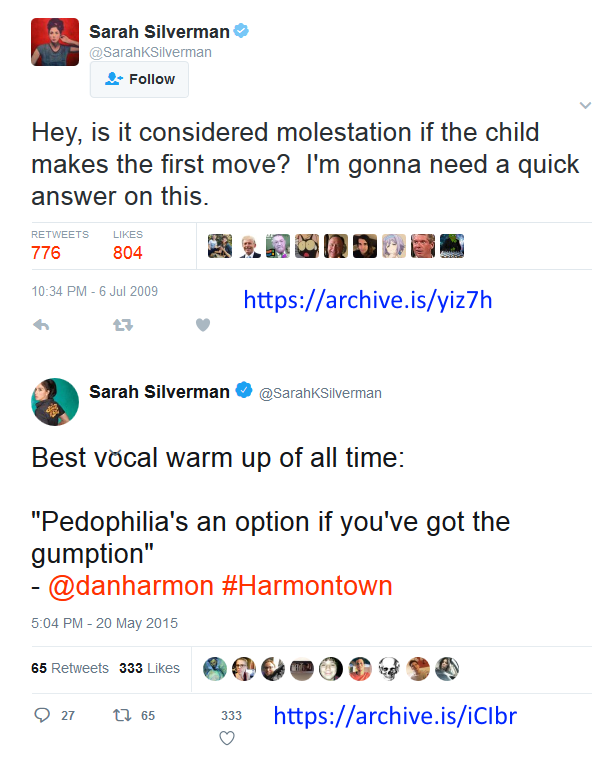The image size is (615, 769).
Task: Click the reply arrow under the first tweet
Action: [42, 325]
